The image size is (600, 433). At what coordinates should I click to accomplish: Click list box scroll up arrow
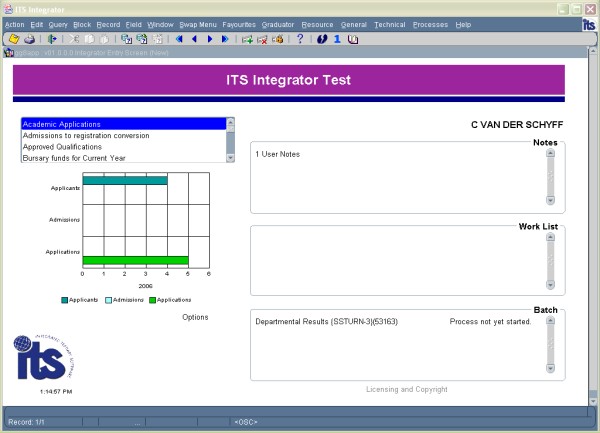(230, 122)
